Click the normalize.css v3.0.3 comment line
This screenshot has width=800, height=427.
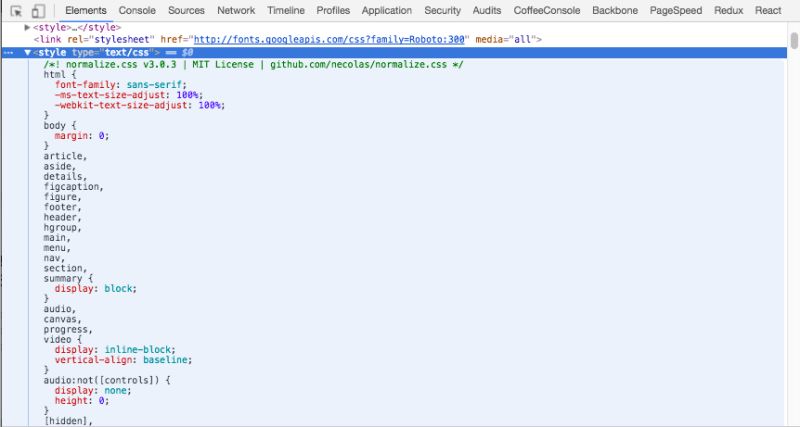click(x=254, y=65)
